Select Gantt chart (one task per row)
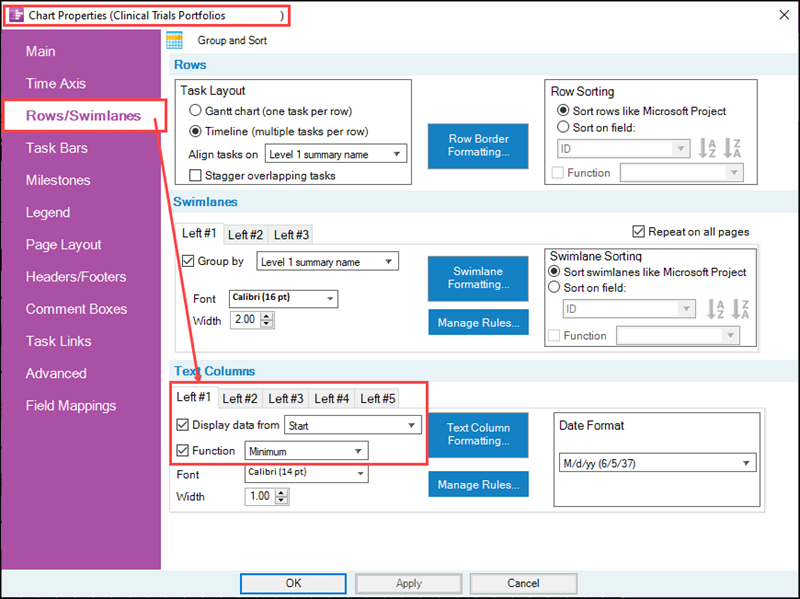800x599 pixels. [195, 110]
